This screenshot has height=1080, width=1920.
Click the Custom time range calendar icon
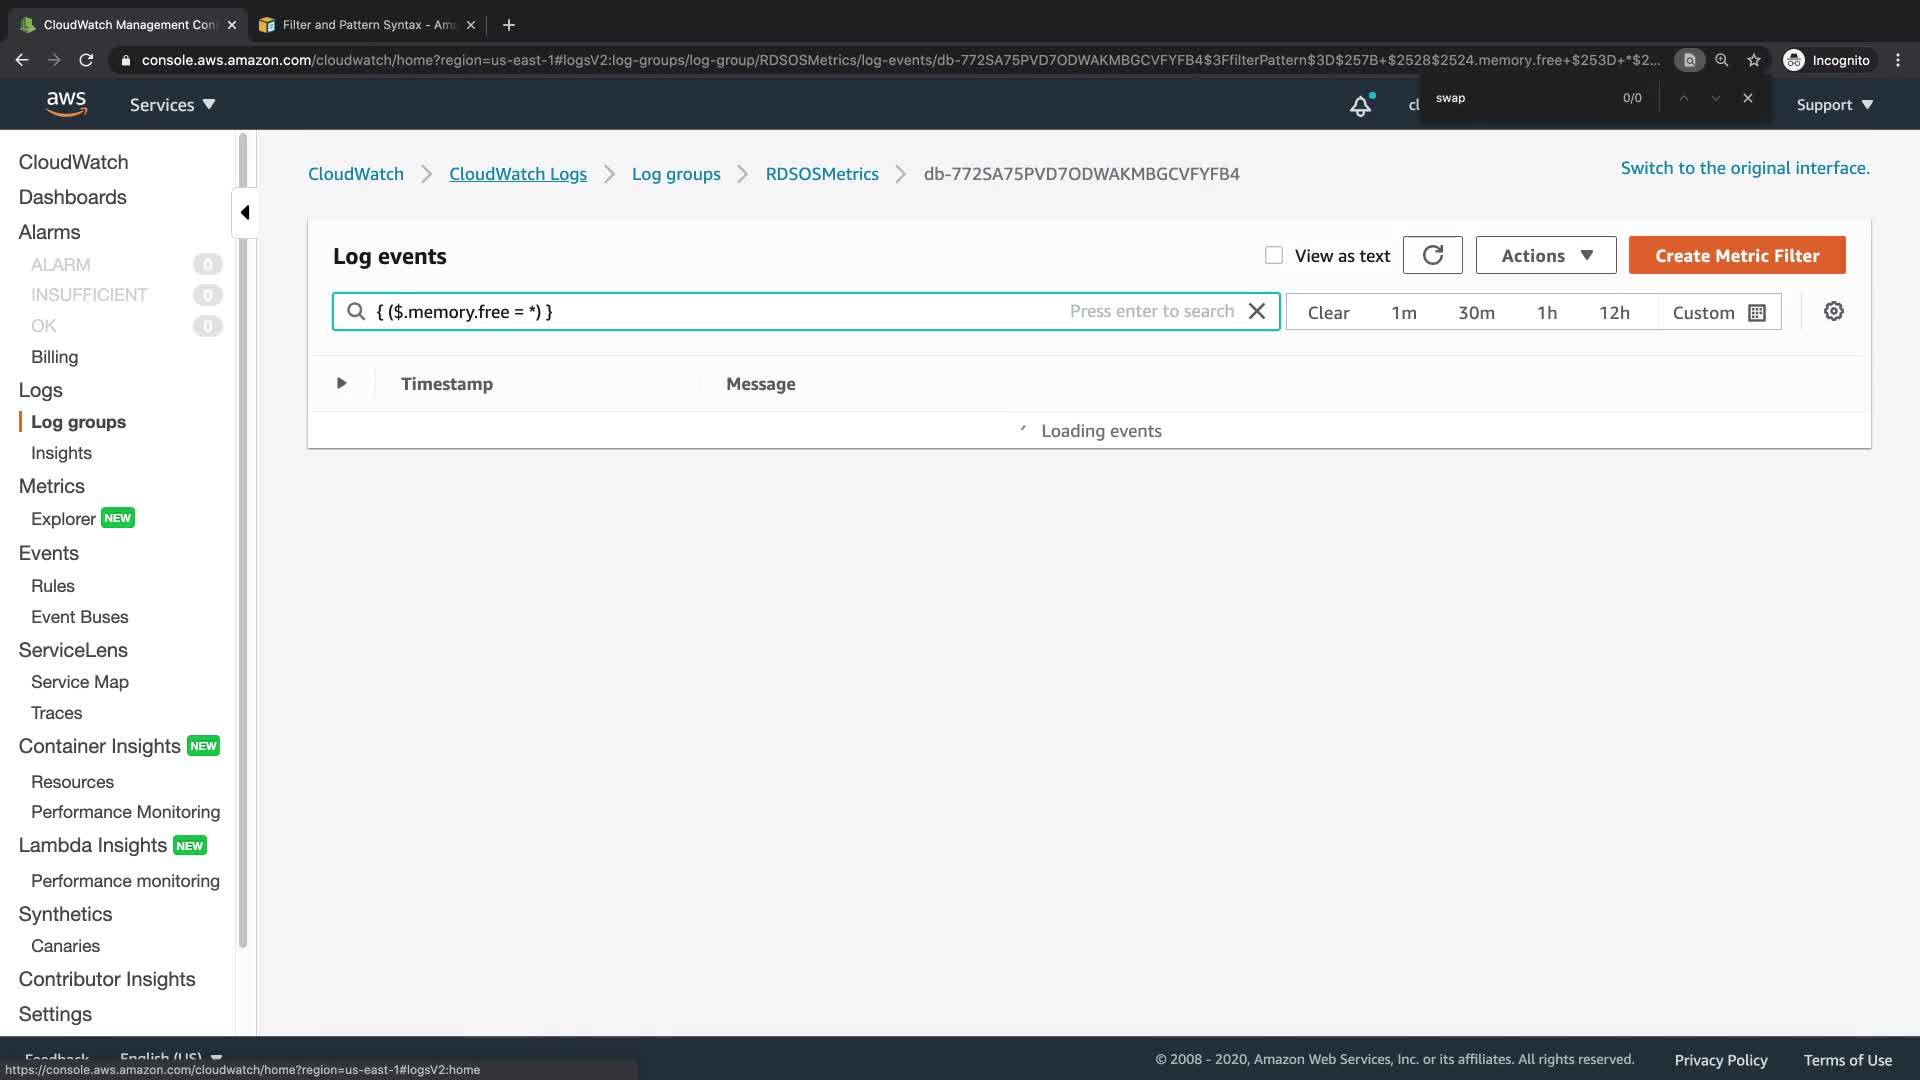tap(1757, 312)
